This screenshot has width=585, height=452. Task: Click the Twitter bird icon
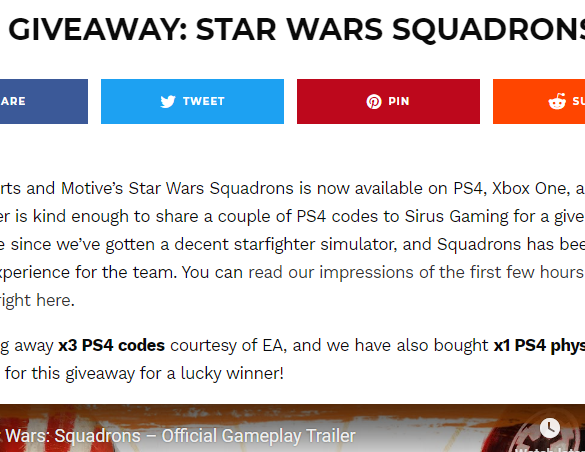168,101
